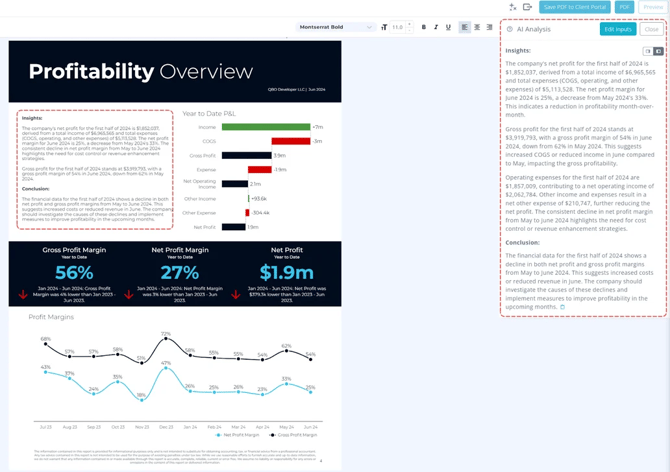Click the font size 11.0 input field
The image size is (670, 472).
click(397, 28)
